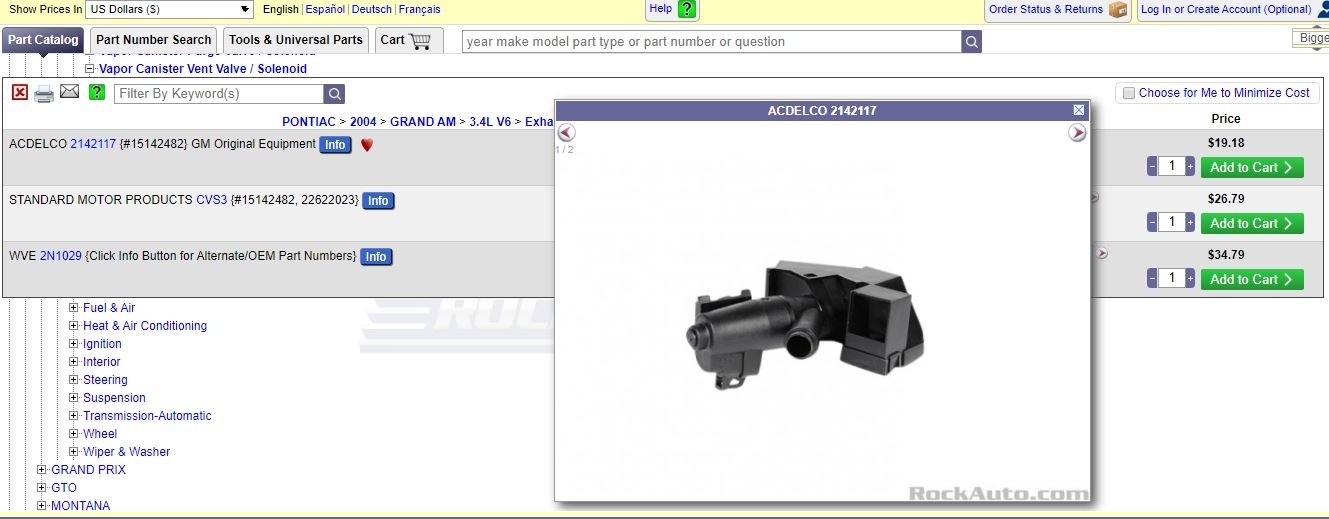
Task: Open Info for STANDARD MOTOR PRODUCTS CVS3
Action: tap(378, 201)
